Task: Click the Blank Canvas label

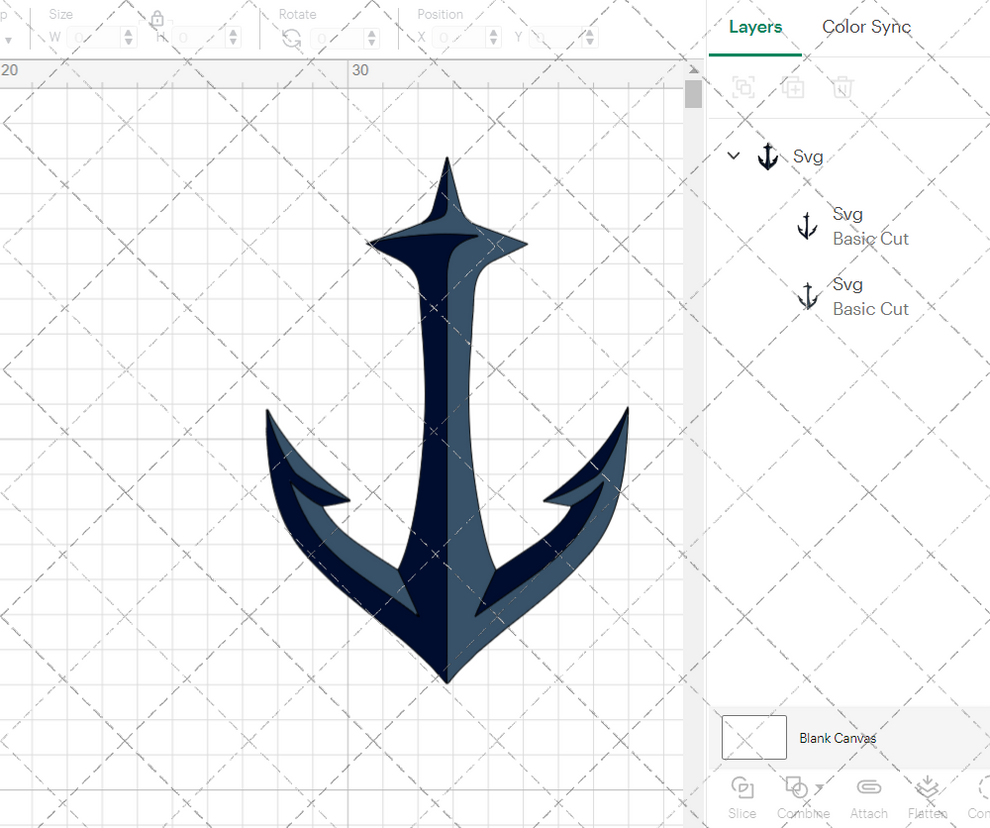Action: pyautogui.click(x=838, y=737)
